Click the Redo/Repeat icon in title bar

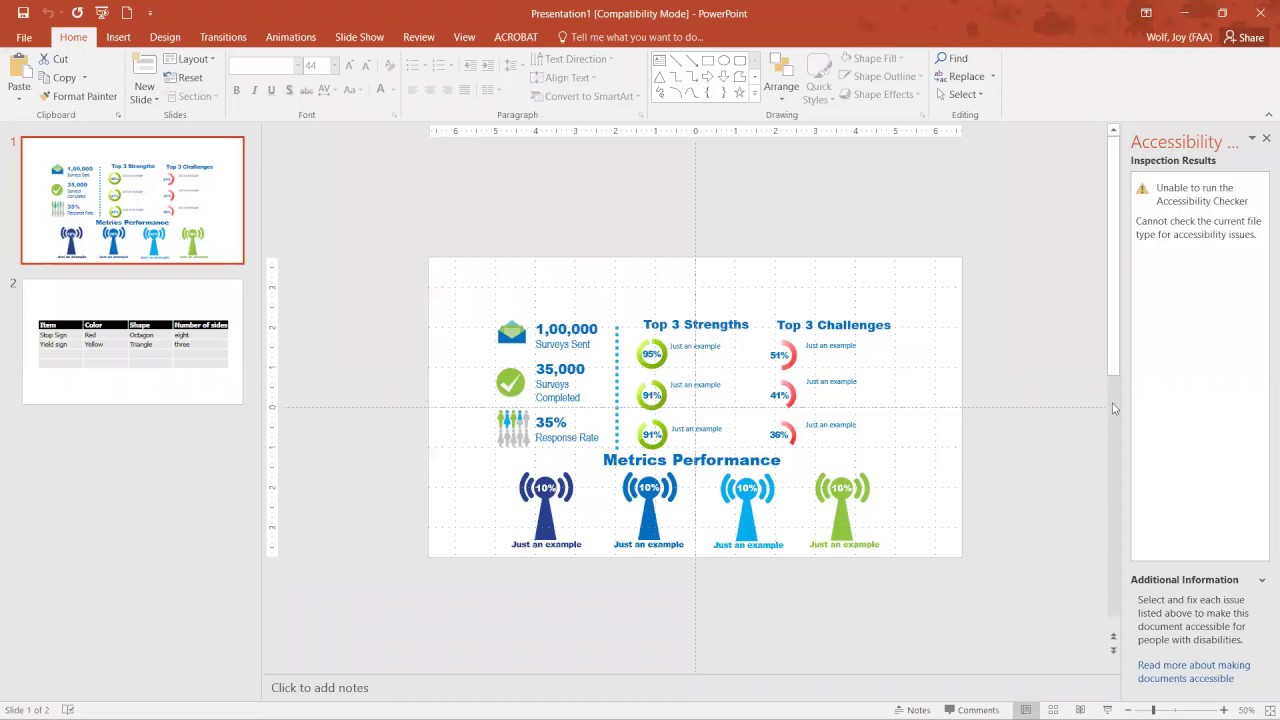tap(77, 13)
